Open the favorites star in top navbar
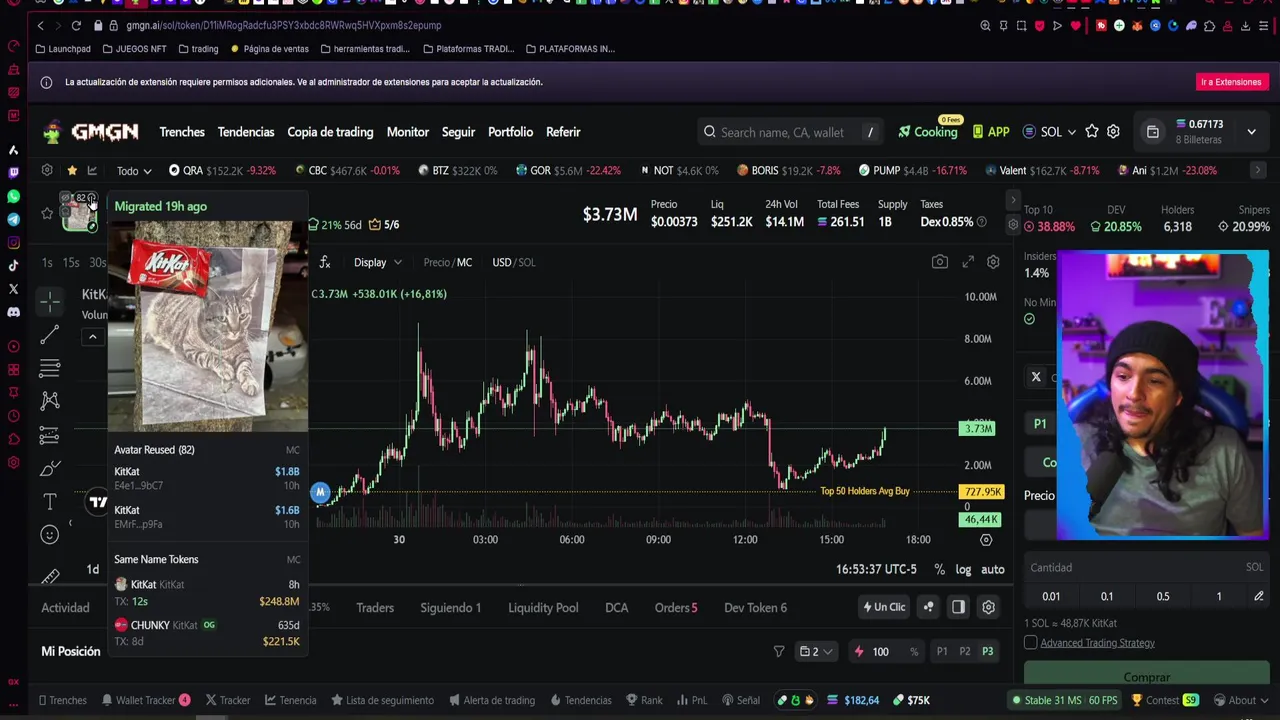The width and height of the screenshot is (1280, 720). [x=1092, y=132]
